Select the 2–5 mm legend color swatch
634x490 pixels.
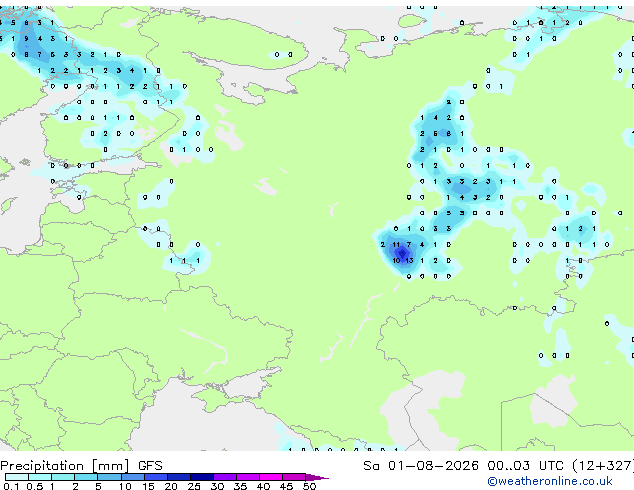(86, 477)
